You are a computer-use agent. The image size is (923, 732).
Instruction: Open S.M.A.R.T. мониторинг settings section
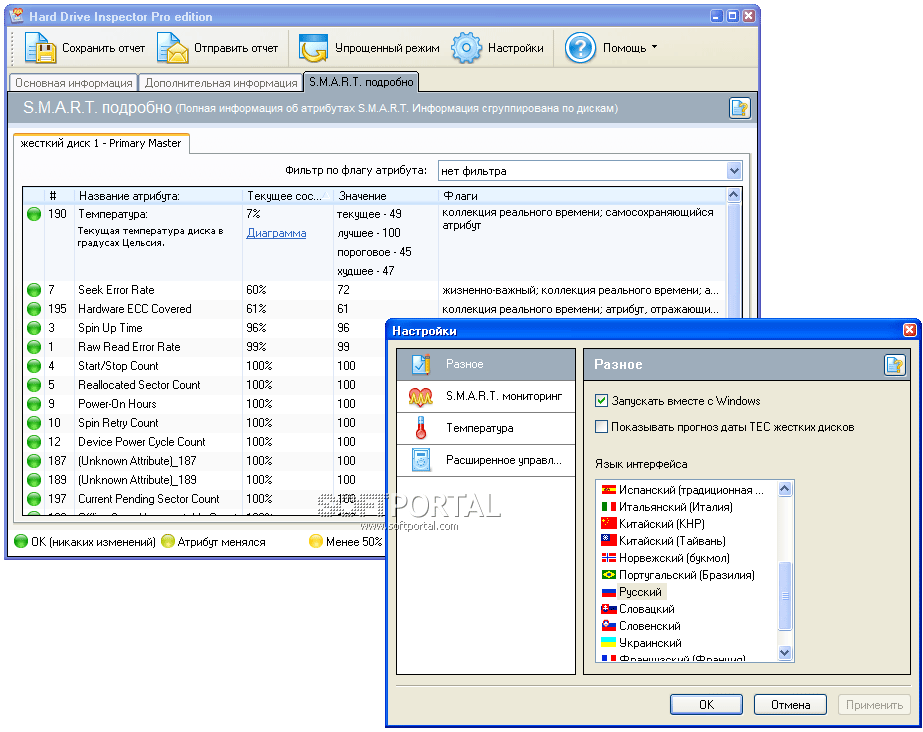pos(486,397)
